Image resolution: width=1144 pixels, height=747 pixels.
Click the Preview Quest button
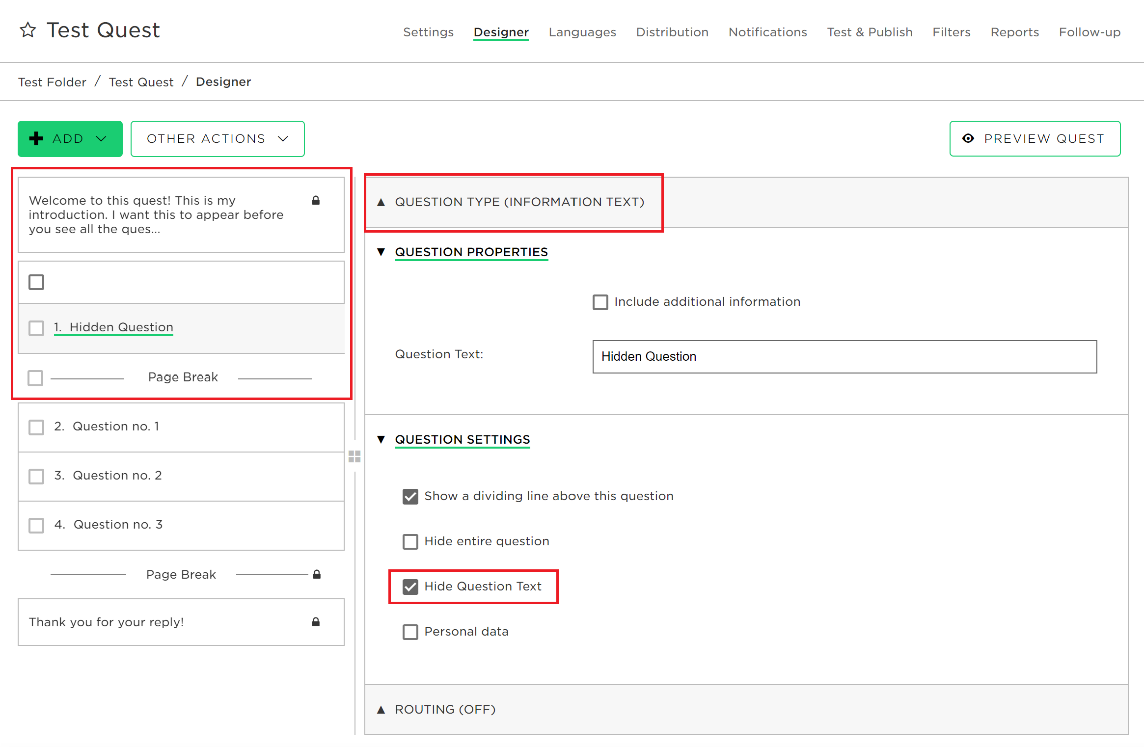tap(1035, 139)
